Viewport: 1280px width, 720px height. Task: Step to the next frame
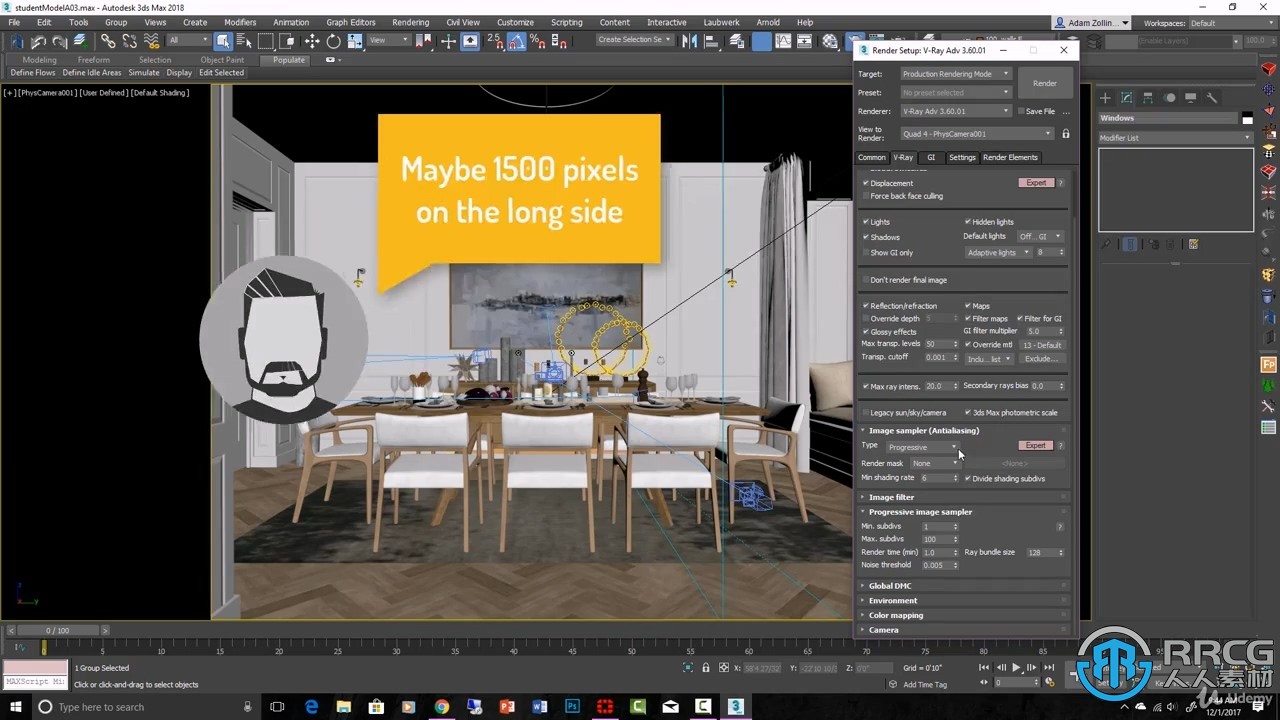(x=1033, y=668)
